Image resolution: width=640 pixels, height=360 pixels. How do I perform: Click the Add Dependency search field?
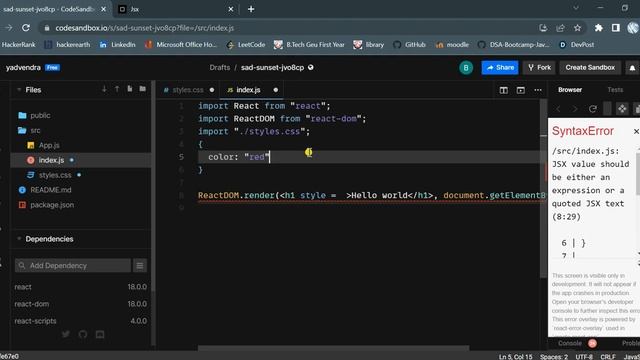[73, 266]
